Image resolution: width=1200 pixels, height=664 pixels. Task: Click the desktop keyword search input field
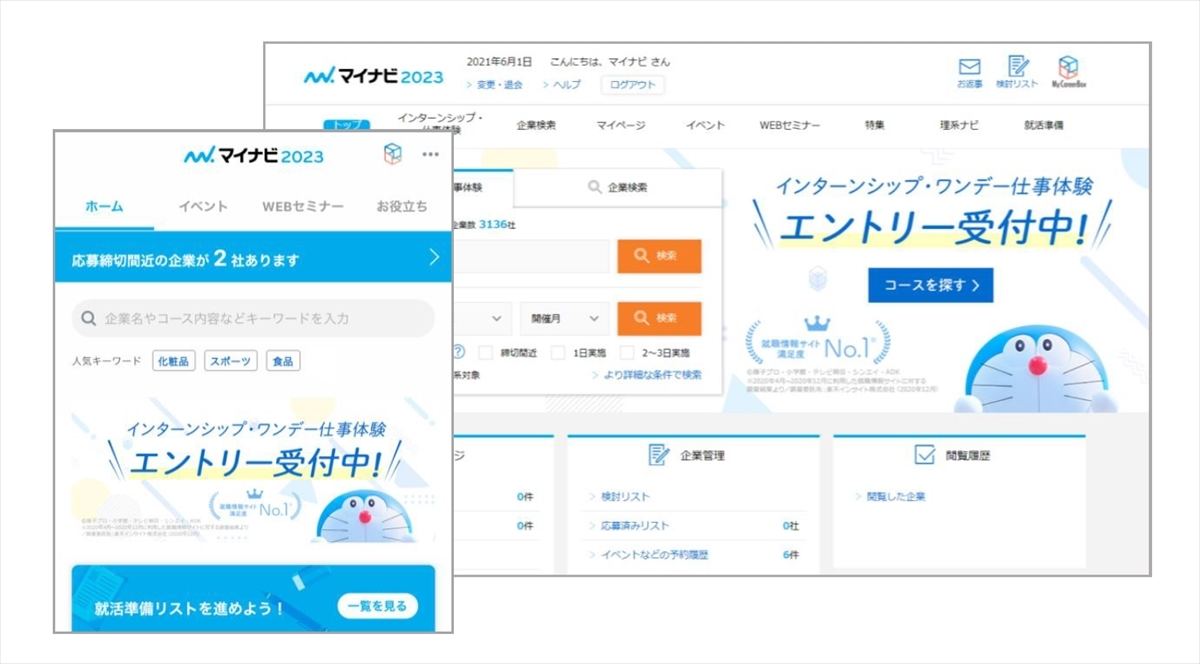point(530,256)
